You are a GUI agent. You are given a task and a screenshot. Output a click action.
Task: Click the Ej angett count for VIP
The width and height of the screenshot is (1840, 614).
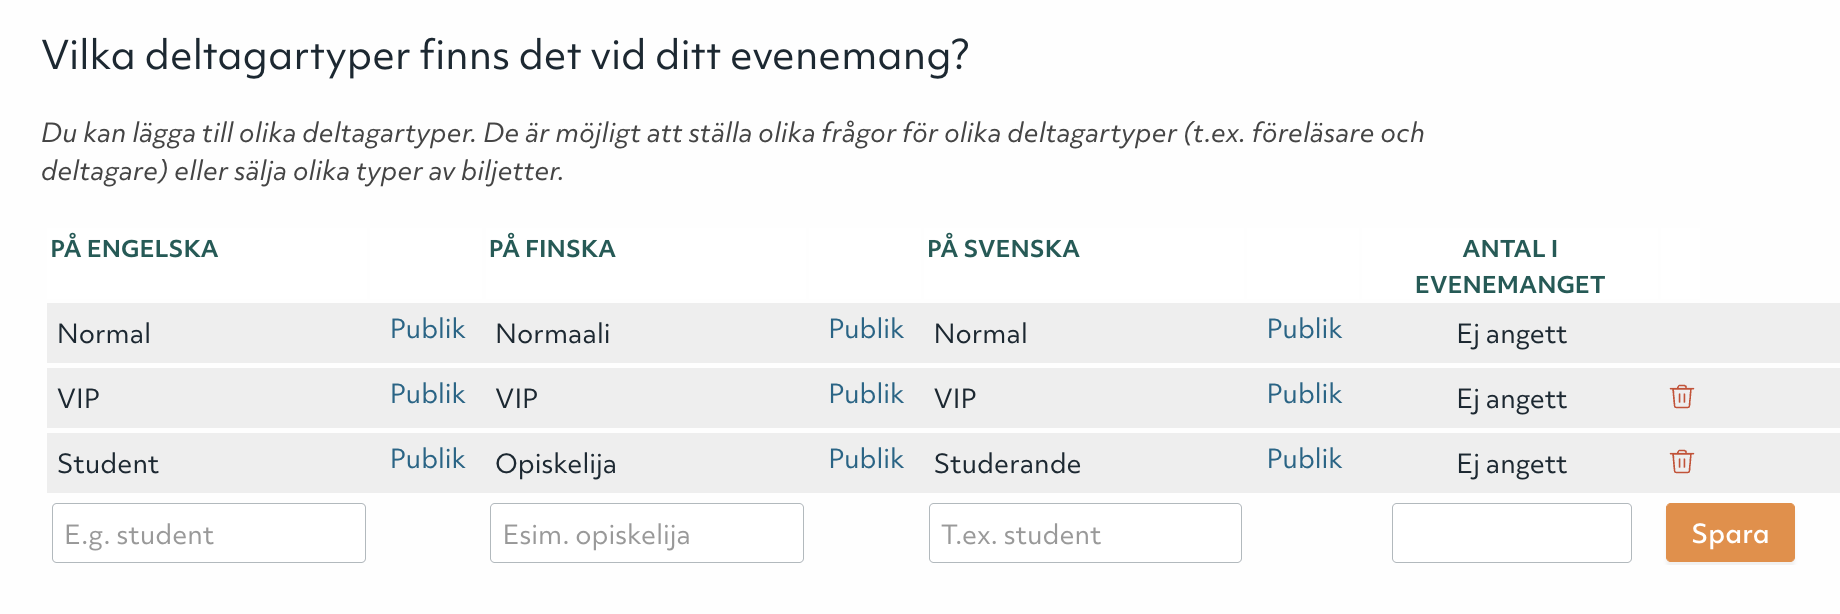pyautogui.click(x=1511, y=399)
